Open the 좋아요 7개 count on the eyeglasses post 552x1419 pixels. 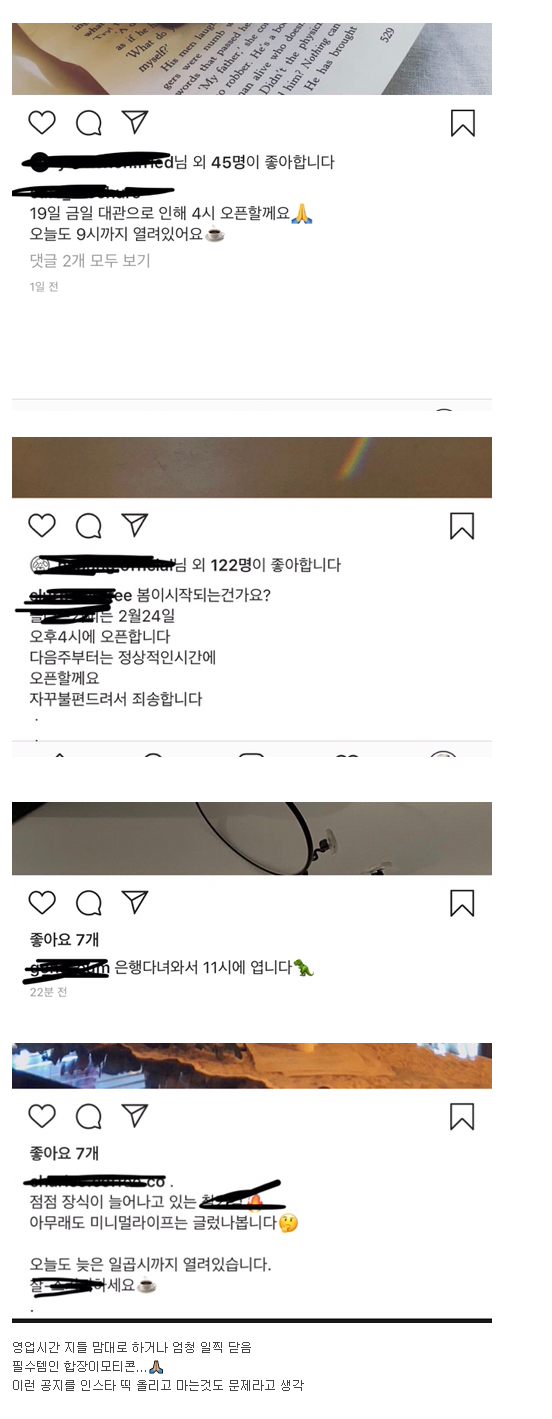[x=64, y=940]
